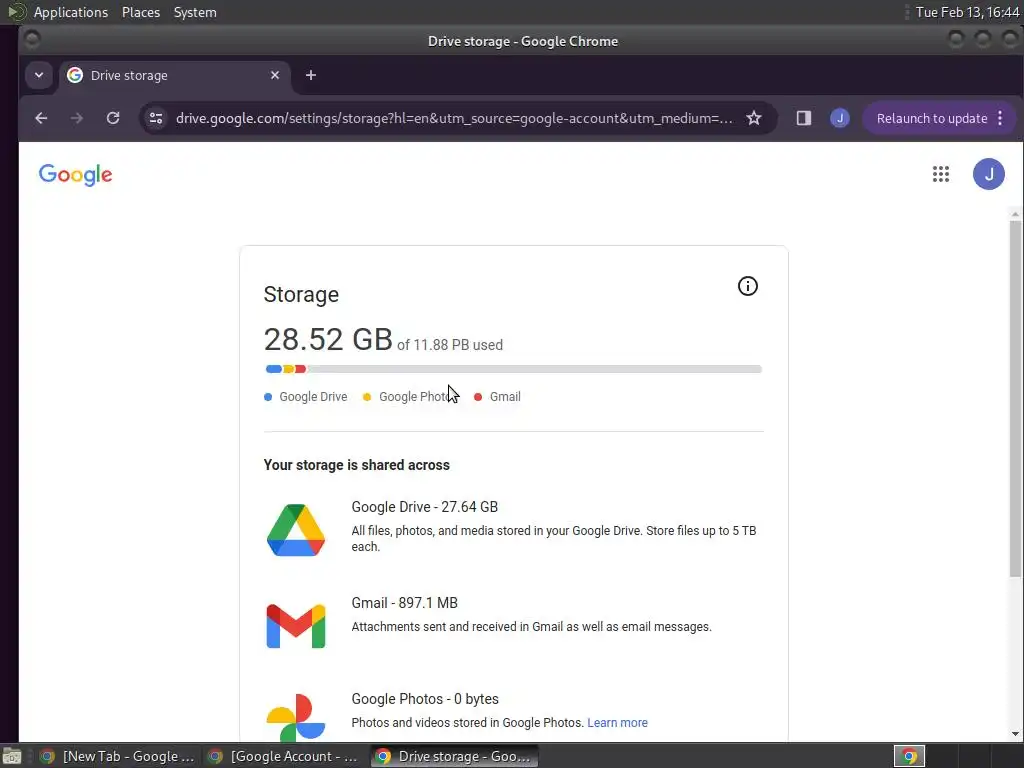The width and height of the screenshot is (1024, 768).
Task: Expand the tab search dropdown
Action: click(x=38, y=75)
